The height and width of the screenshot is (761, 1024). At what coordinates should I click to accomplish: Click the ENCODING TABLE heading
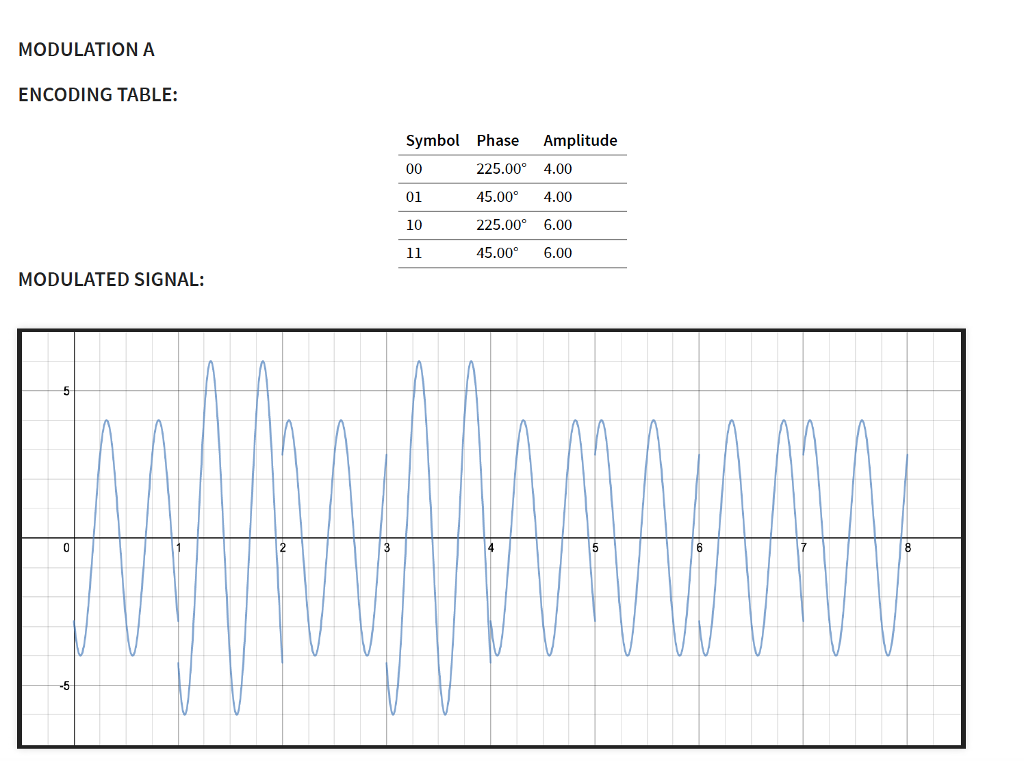(x=98, y=95)
